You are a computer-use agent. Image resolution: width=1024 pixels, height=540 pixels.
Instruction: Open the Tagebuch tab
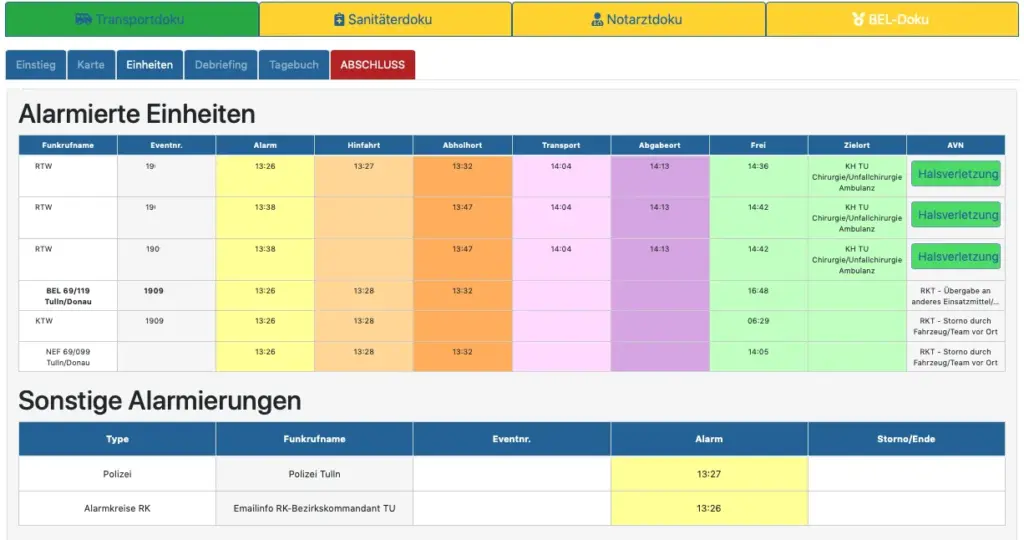coord(294,65)
